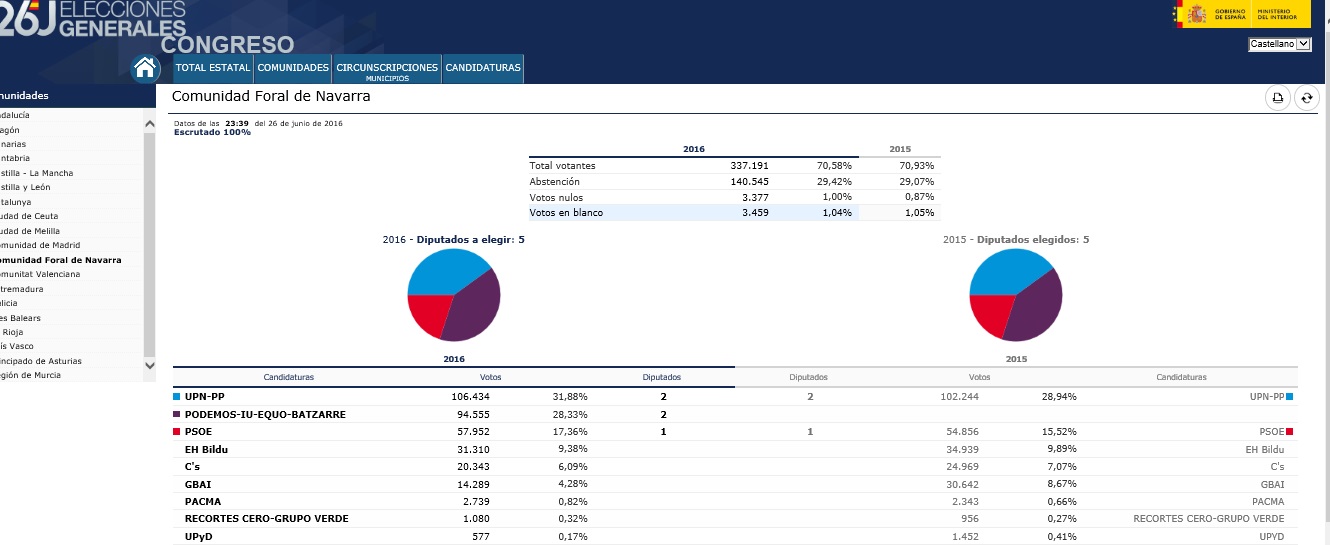This screenshot has width=1330, height=545.
Task: Select Andalucía in the communities list
Action: pos(14,115)
